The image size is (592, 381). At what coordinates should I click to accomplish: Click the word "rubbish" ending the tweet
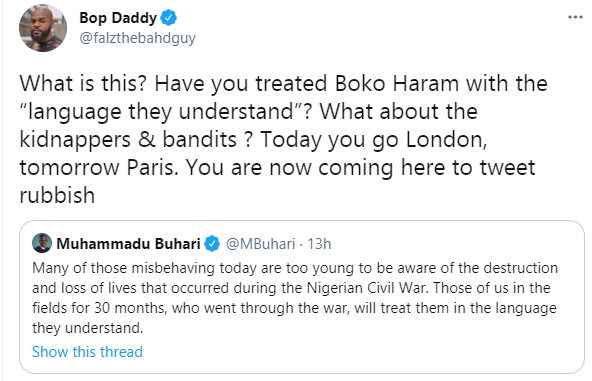click(57, 195)
